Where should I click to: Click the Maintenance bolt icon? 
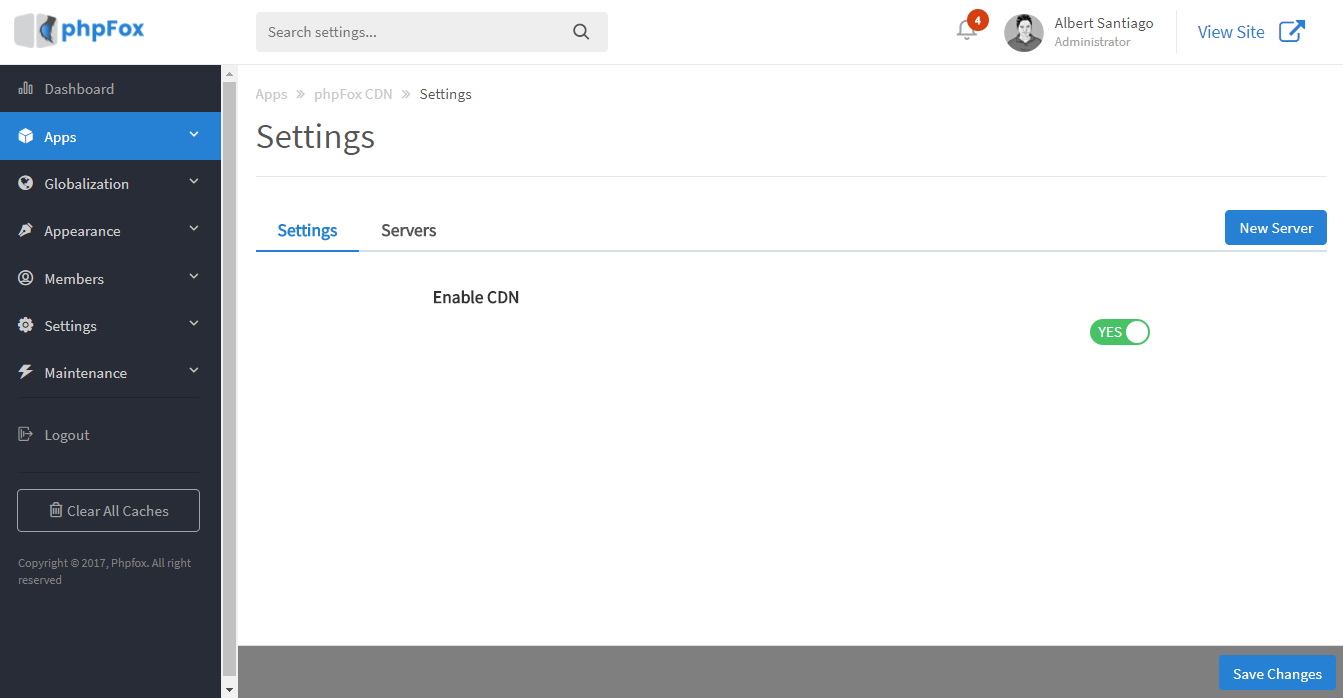point(26,372)
